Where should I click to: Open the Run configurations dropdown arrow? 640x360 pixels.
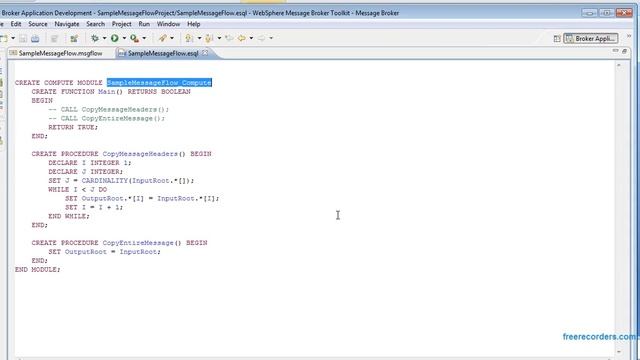(x=124, y=38)
